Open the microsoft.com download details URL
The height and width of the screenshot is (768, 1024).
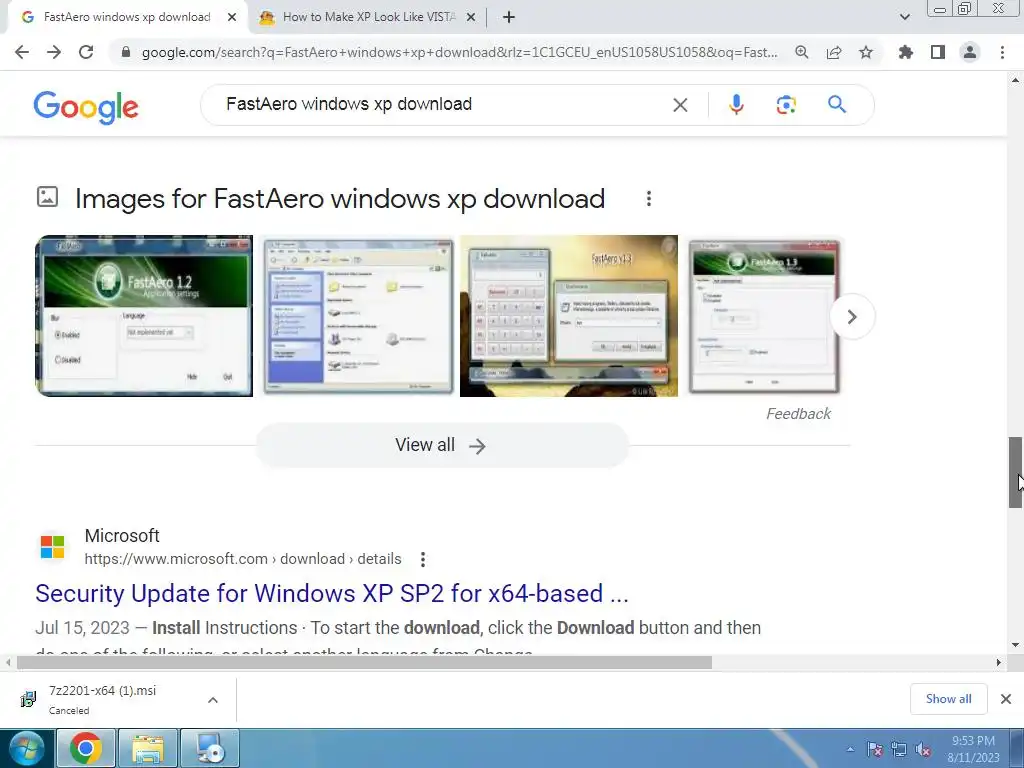[243, 559]
